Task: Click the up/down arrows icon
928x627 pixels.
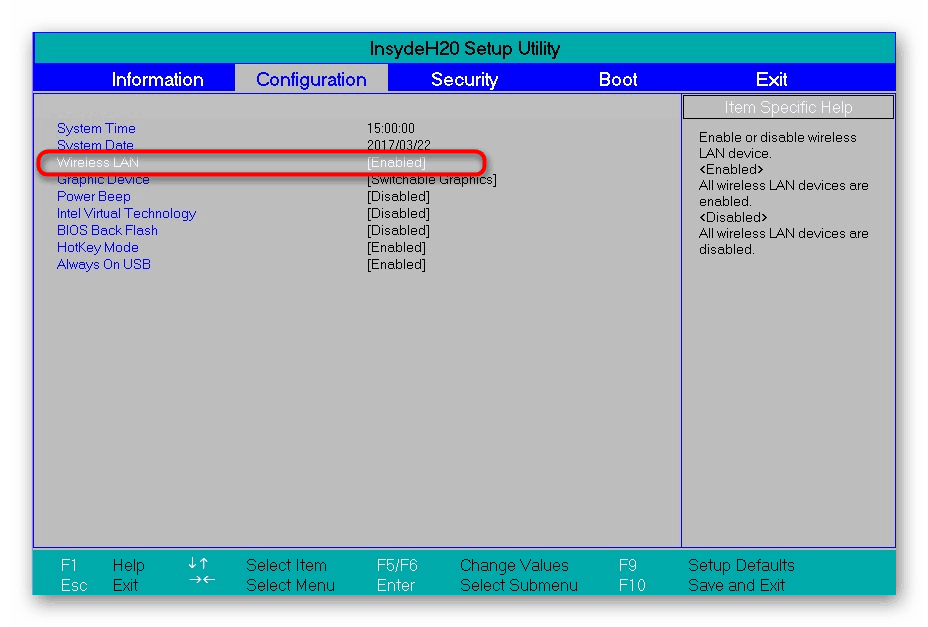Action: 198,563
